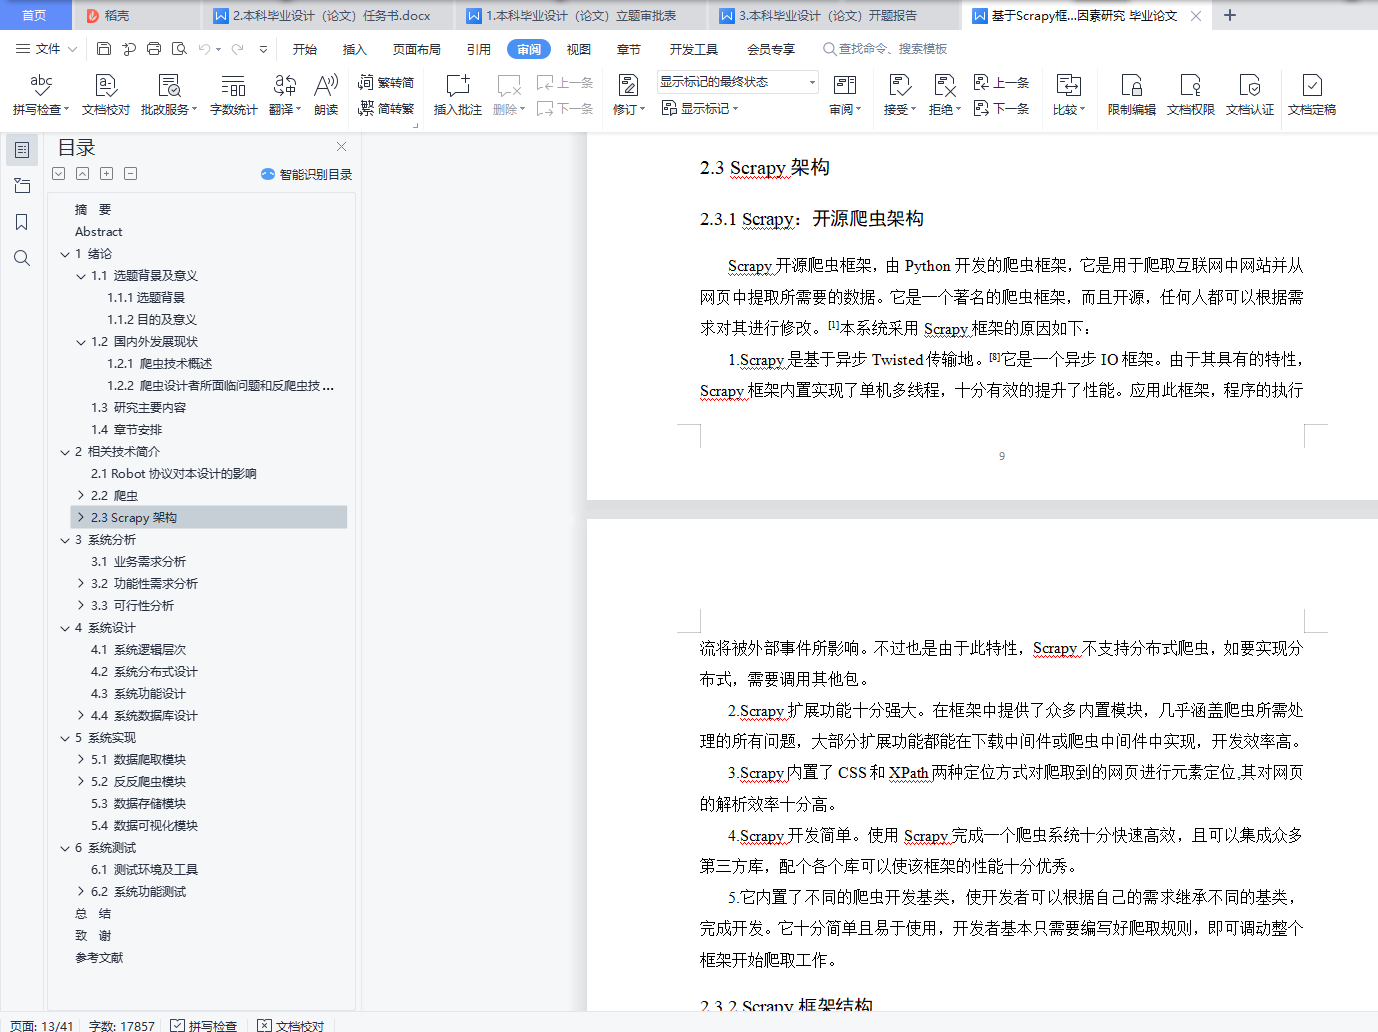Viewport: 1378px width, 1032px height.
Task: Switch to the 引用 ribbon tab
Action: pyautogui.click(x=479, y=49)
